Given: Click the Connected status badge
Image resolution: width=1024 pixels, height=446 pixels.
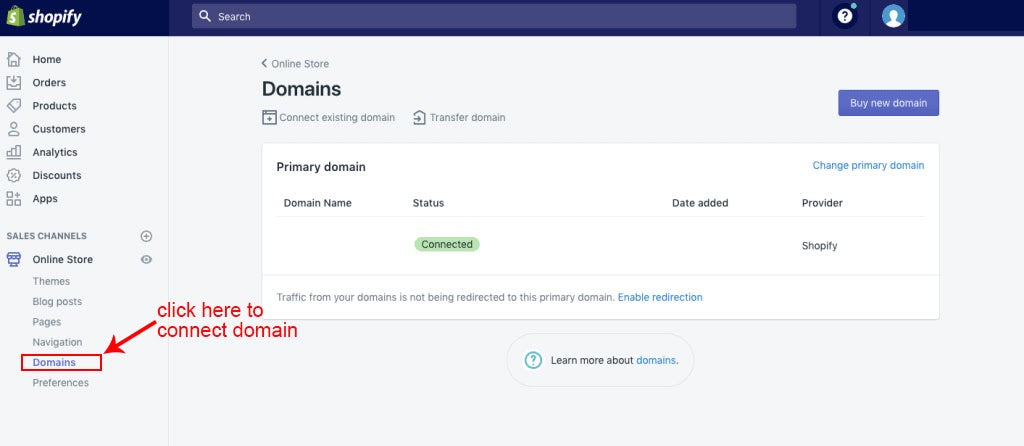Looking at the screenshot, I should (447, 244).
